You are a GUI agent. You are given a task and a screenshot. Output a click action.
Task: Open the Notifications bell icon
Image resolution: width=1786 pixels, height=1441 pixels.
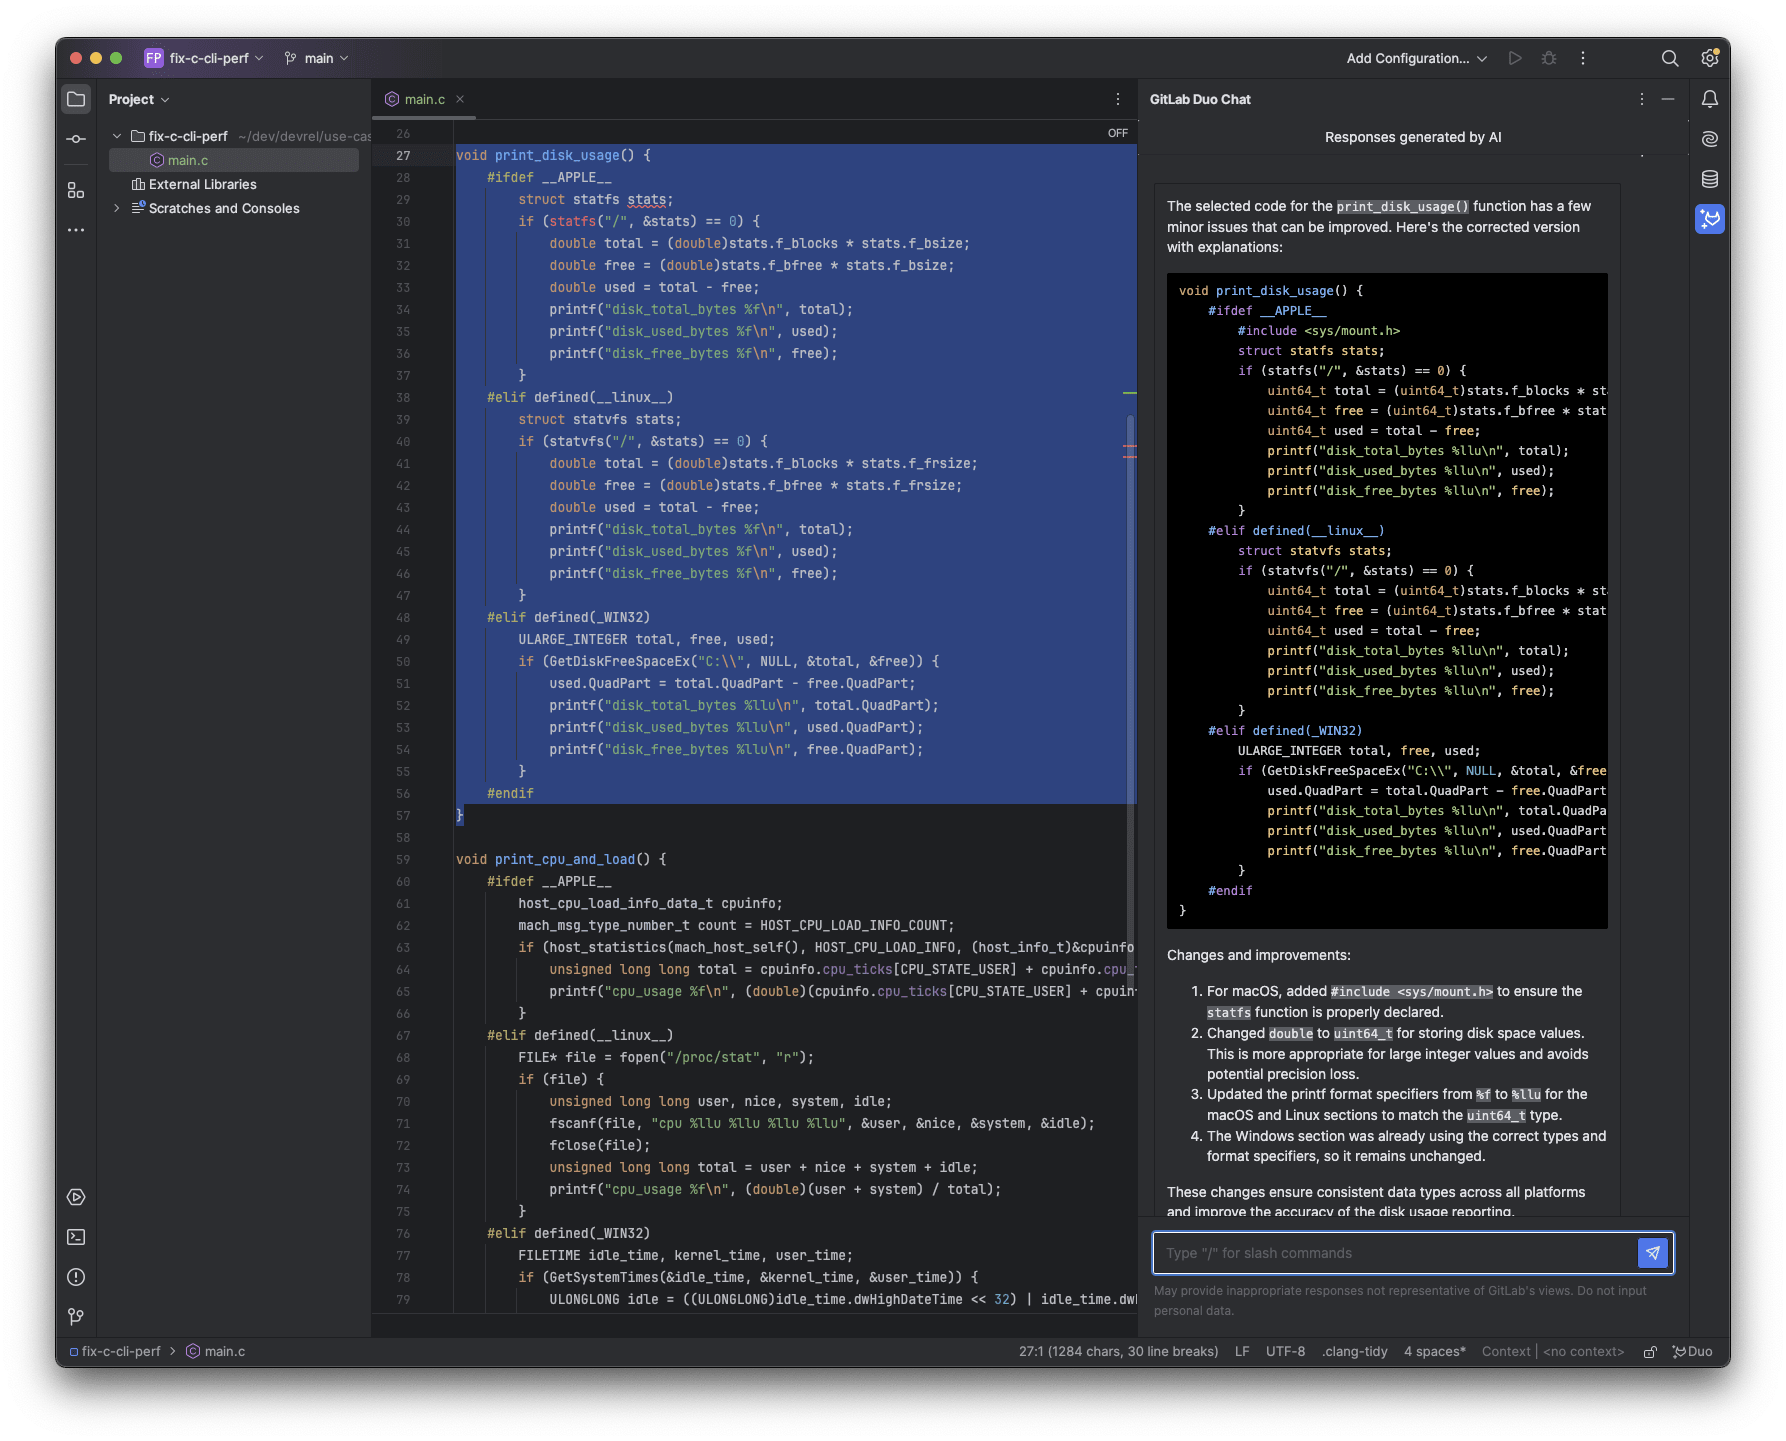(1710, 99)
